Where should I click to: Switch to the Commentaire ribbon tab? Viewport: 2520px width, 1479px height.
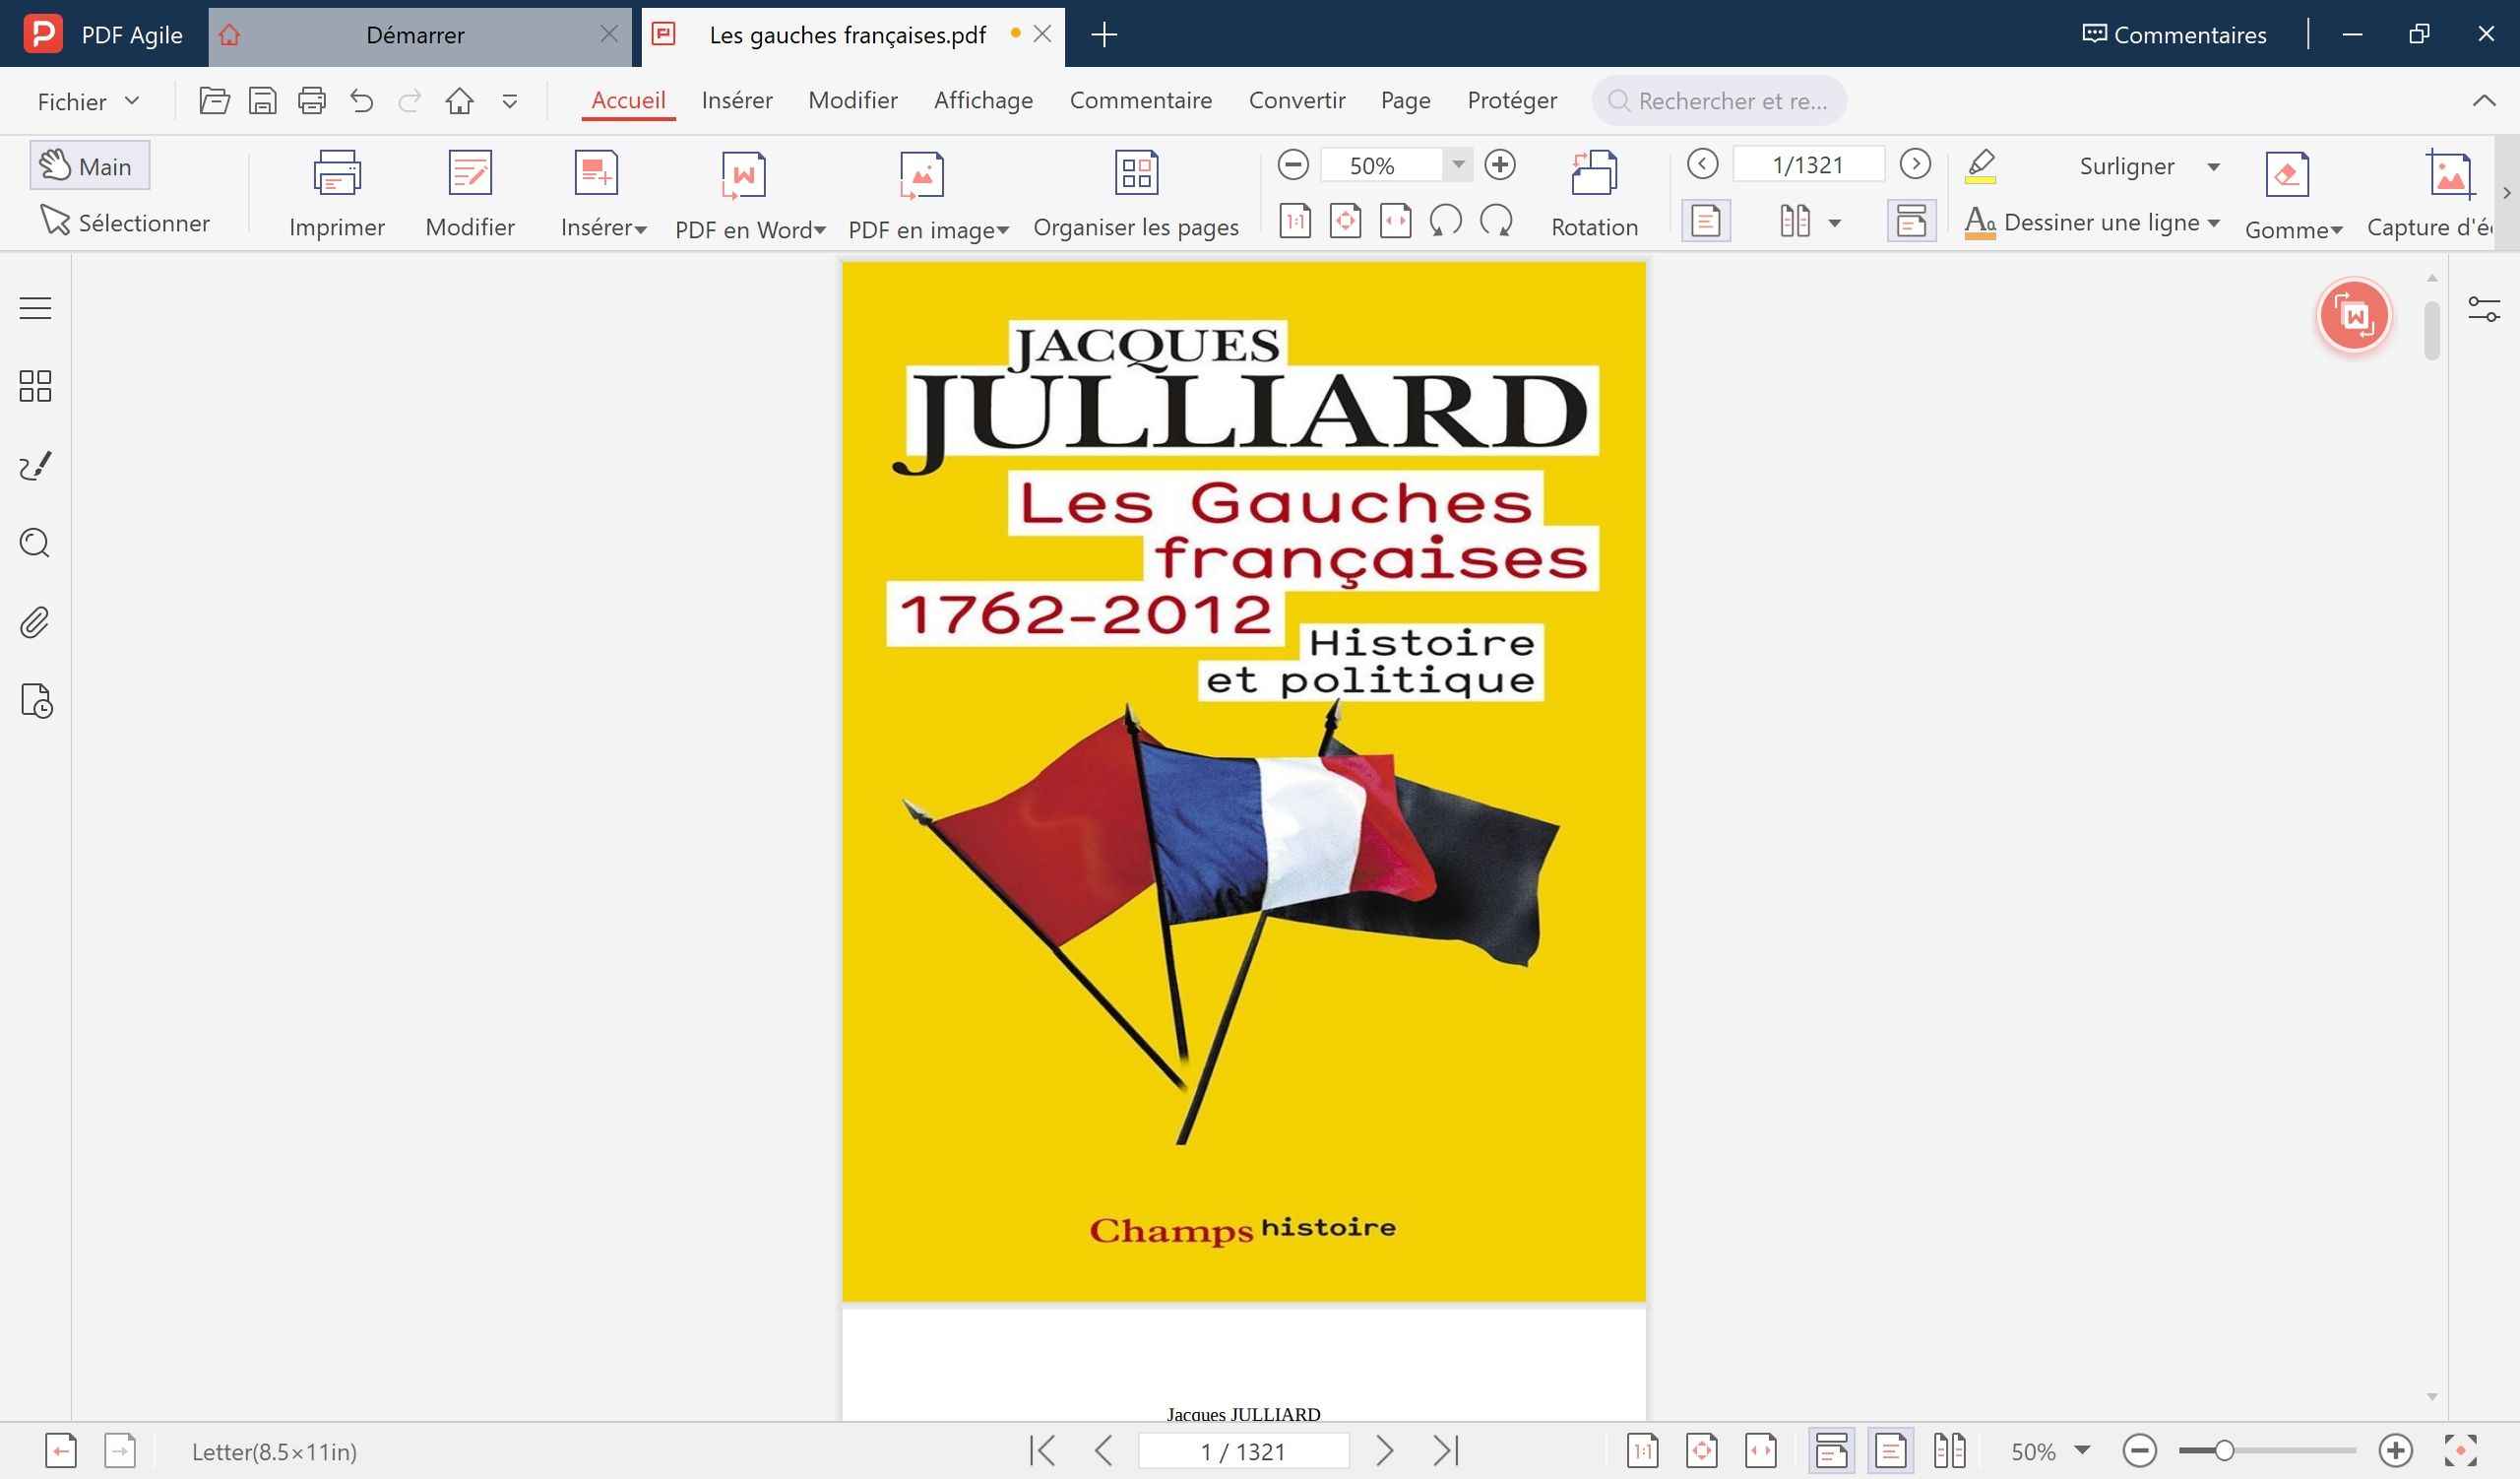tap(1140, 100)
